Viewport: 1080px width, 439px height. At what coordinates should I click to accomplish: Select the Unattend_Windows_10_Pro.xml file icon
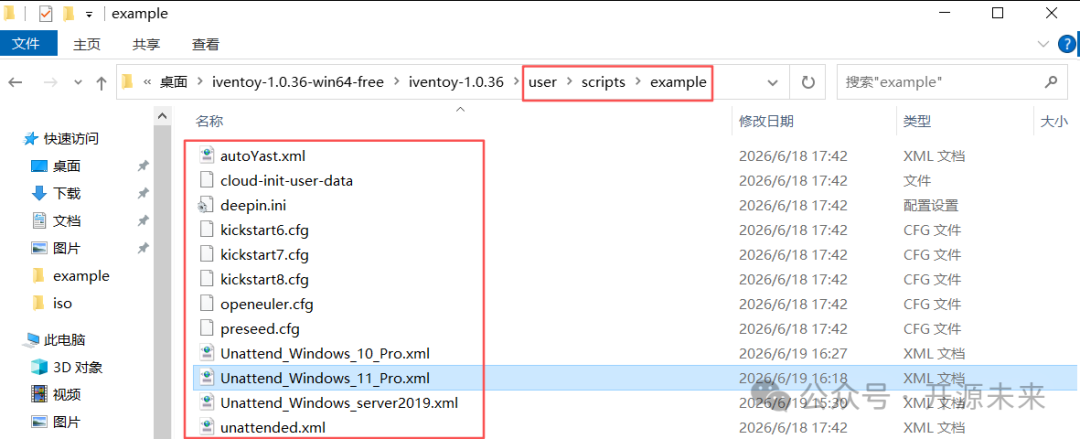[x=207, y=354]
